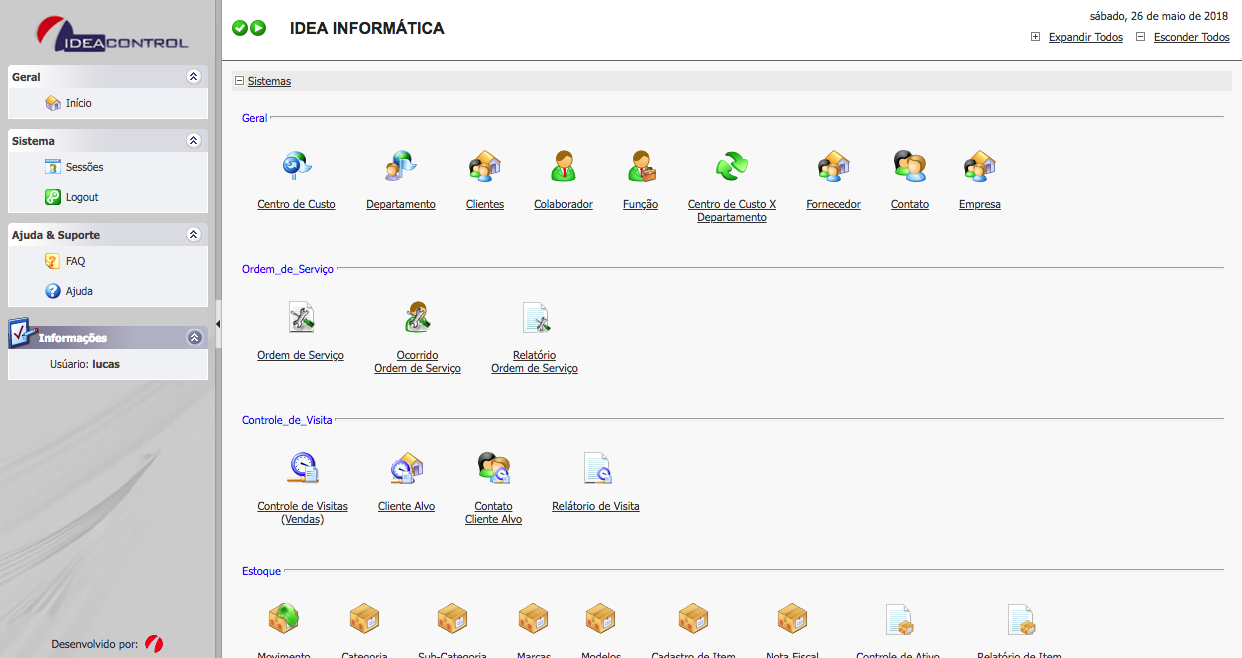This screenshot has height=658, width=1242.
Task: Open the Relátorio de Visita icon
Action: [596, 467]
